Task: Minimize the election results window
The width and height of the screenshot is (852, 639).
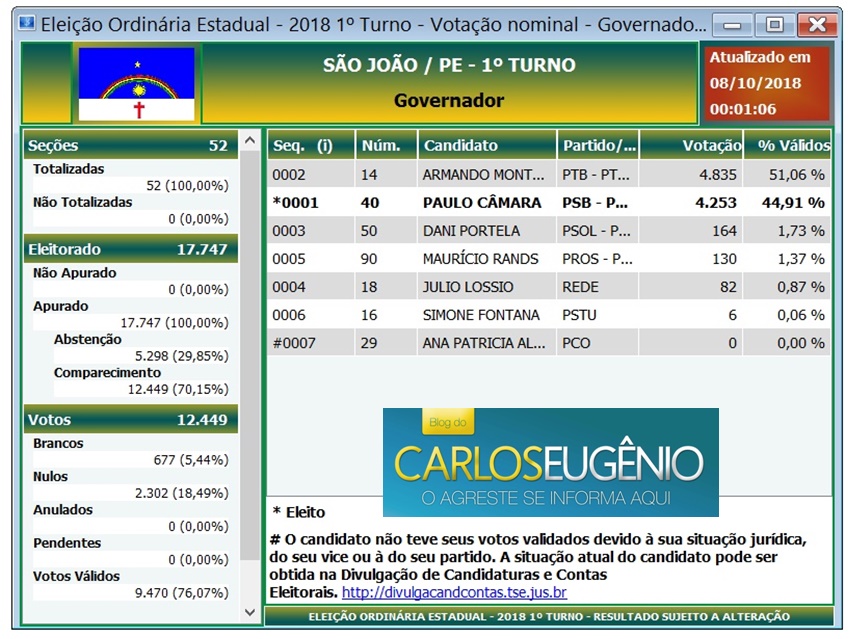Action: pyautogui.click(x=732, y=25)
